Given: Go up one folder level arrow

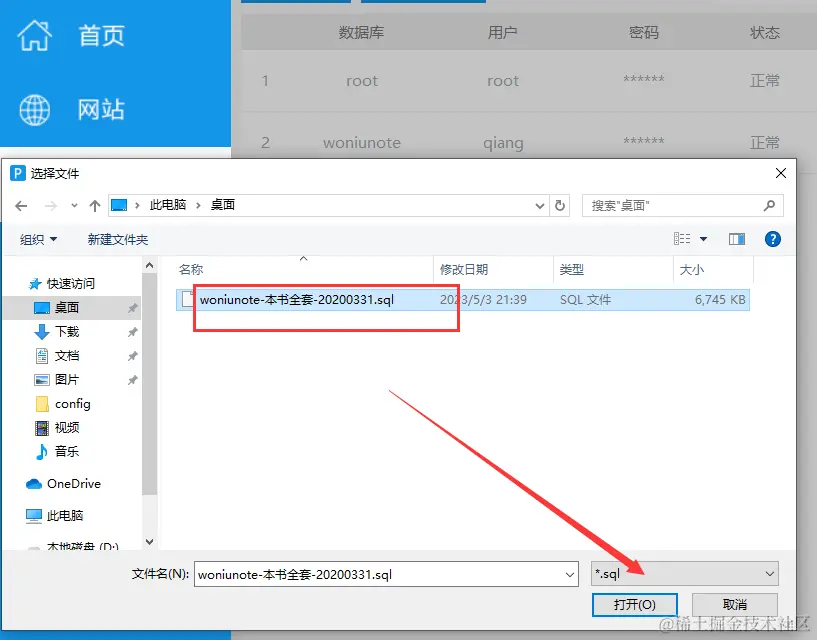Looking at the screenshot, I should (95, 206).
